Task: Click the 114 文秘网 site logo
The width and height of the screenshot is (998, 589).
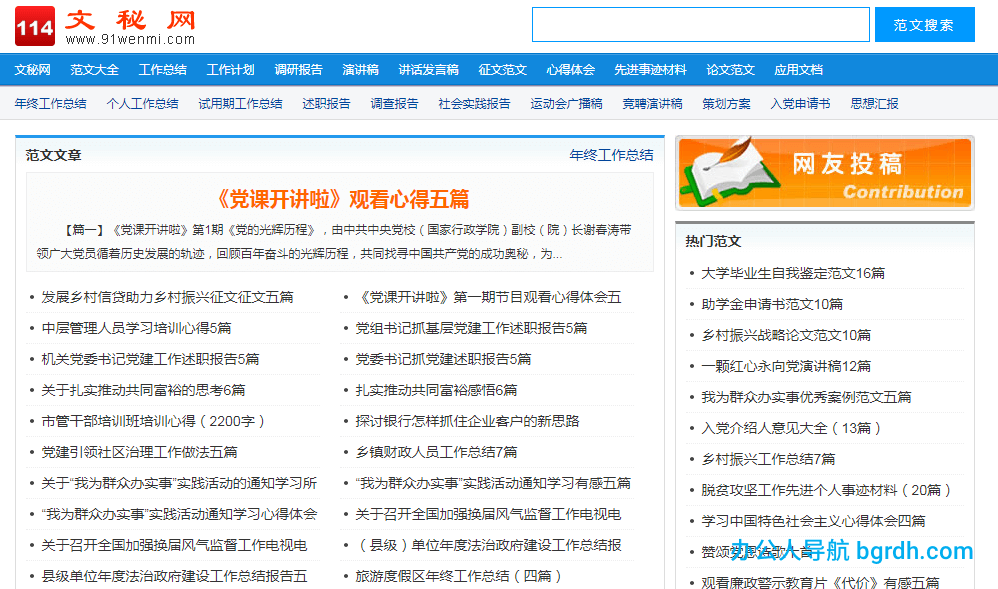Action: (105, 27)
